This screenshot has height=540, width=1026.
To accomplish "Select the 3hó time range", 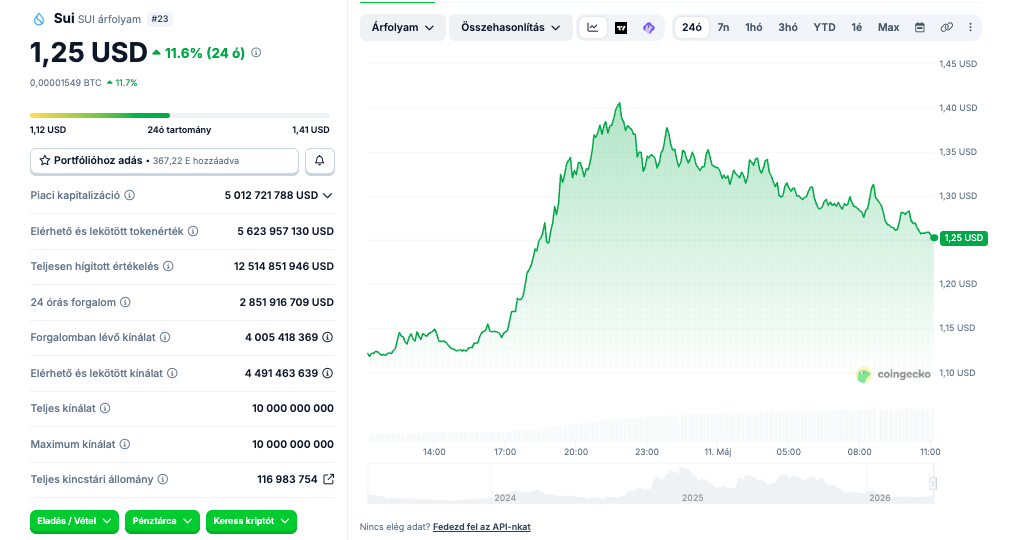I will (x=788, y=27).
